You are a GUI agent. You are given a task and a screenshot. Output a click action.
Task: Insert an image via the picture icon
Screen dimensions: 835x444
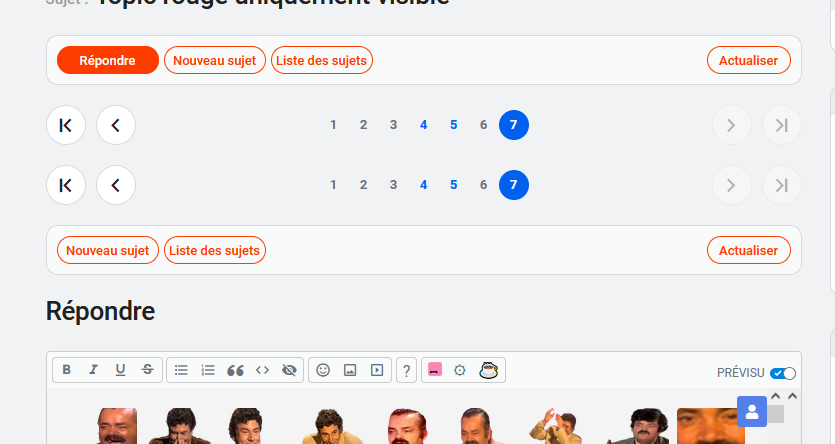(x=350, y=370)
